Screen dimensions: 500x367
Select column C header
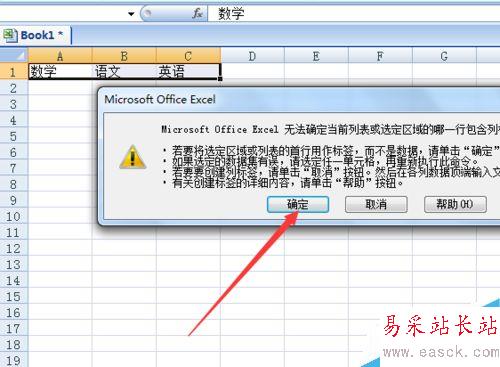(x=188, y=56)
